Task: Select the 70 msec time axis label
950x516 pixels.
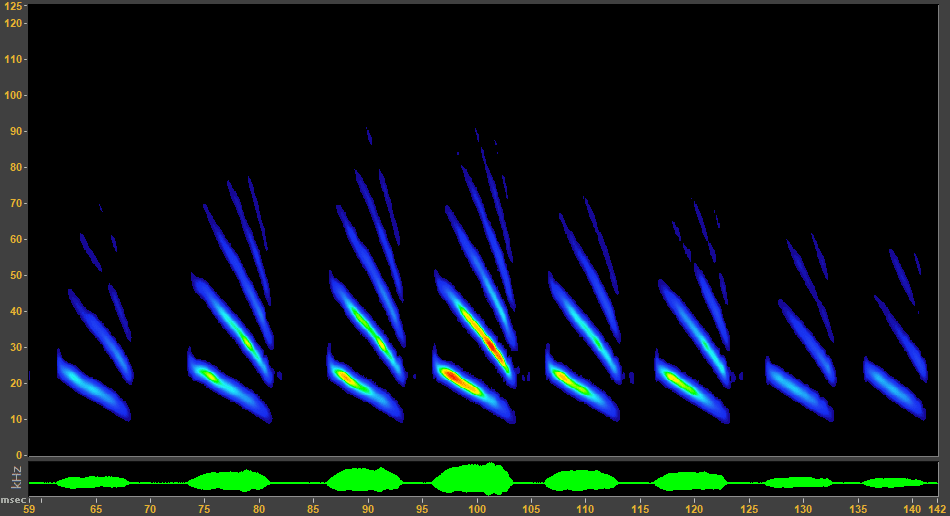Action: [x=150, y=509]
